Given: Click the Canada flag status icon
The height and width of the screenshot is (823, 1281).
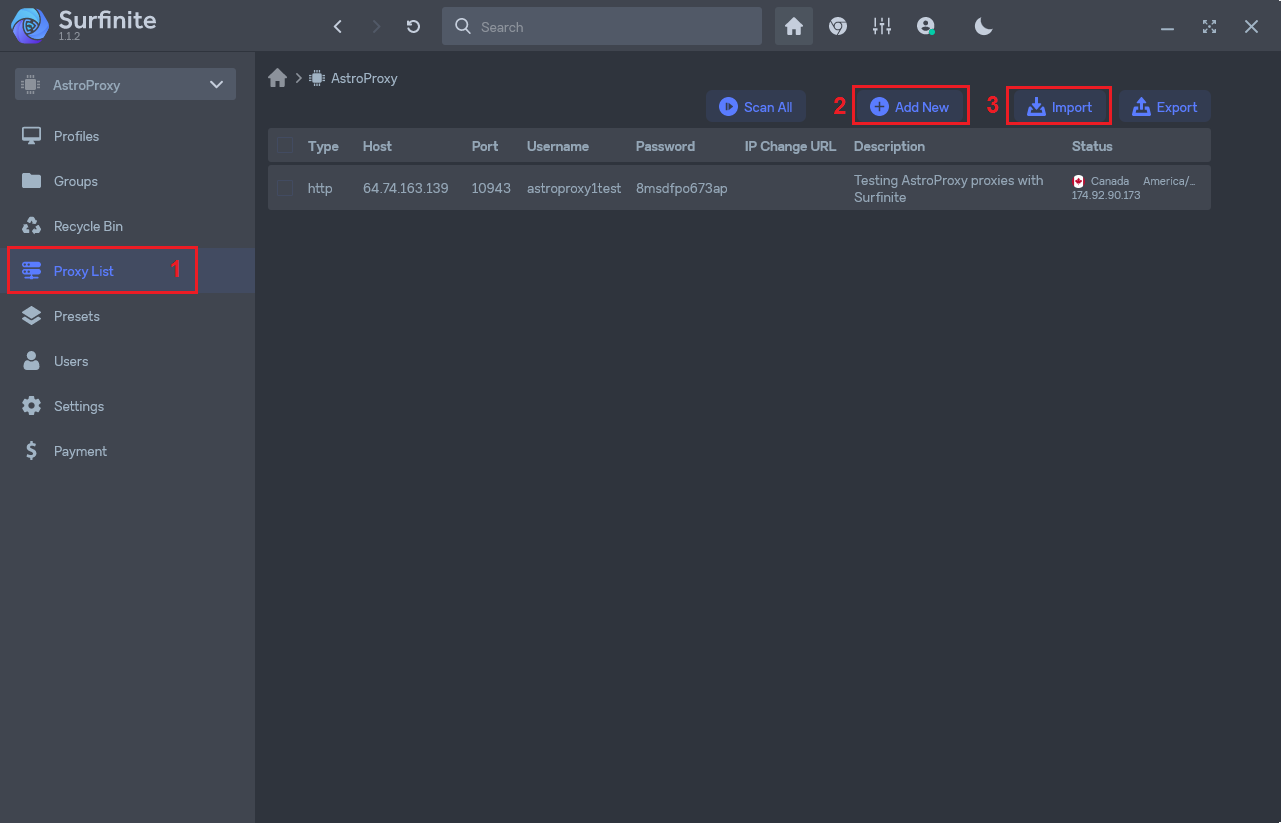Looking at the screenshot, I should tap(1078, 181).
